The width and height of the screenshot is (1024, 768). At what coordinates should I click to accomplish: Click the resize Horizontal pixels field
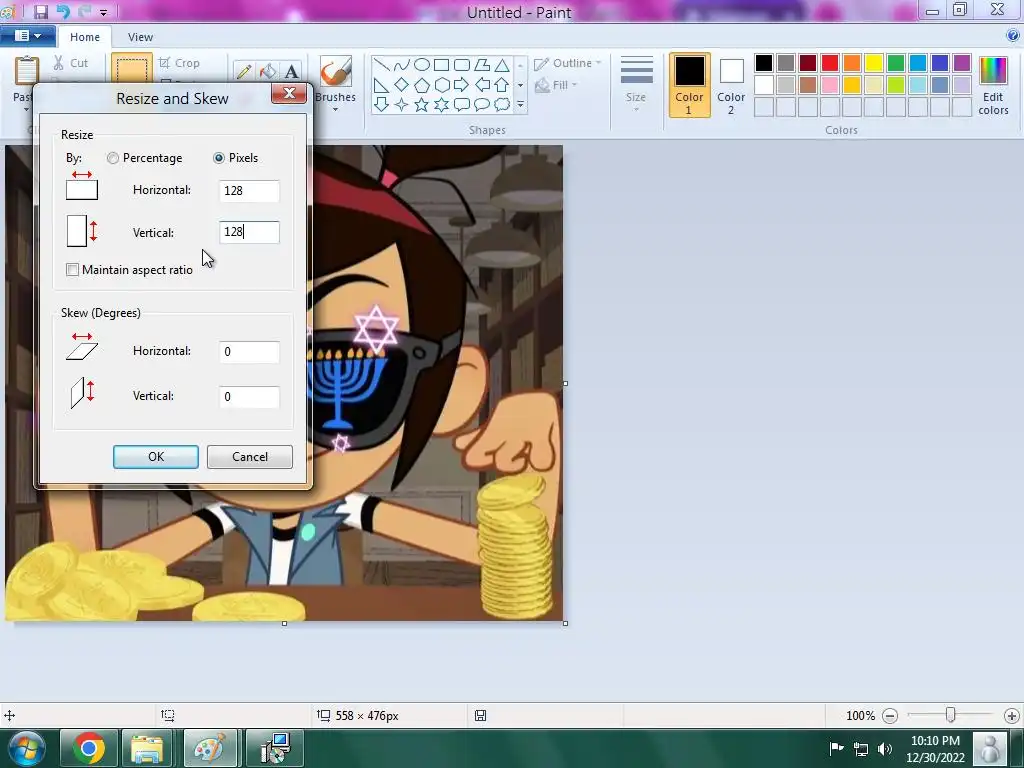tap(249, 191)
